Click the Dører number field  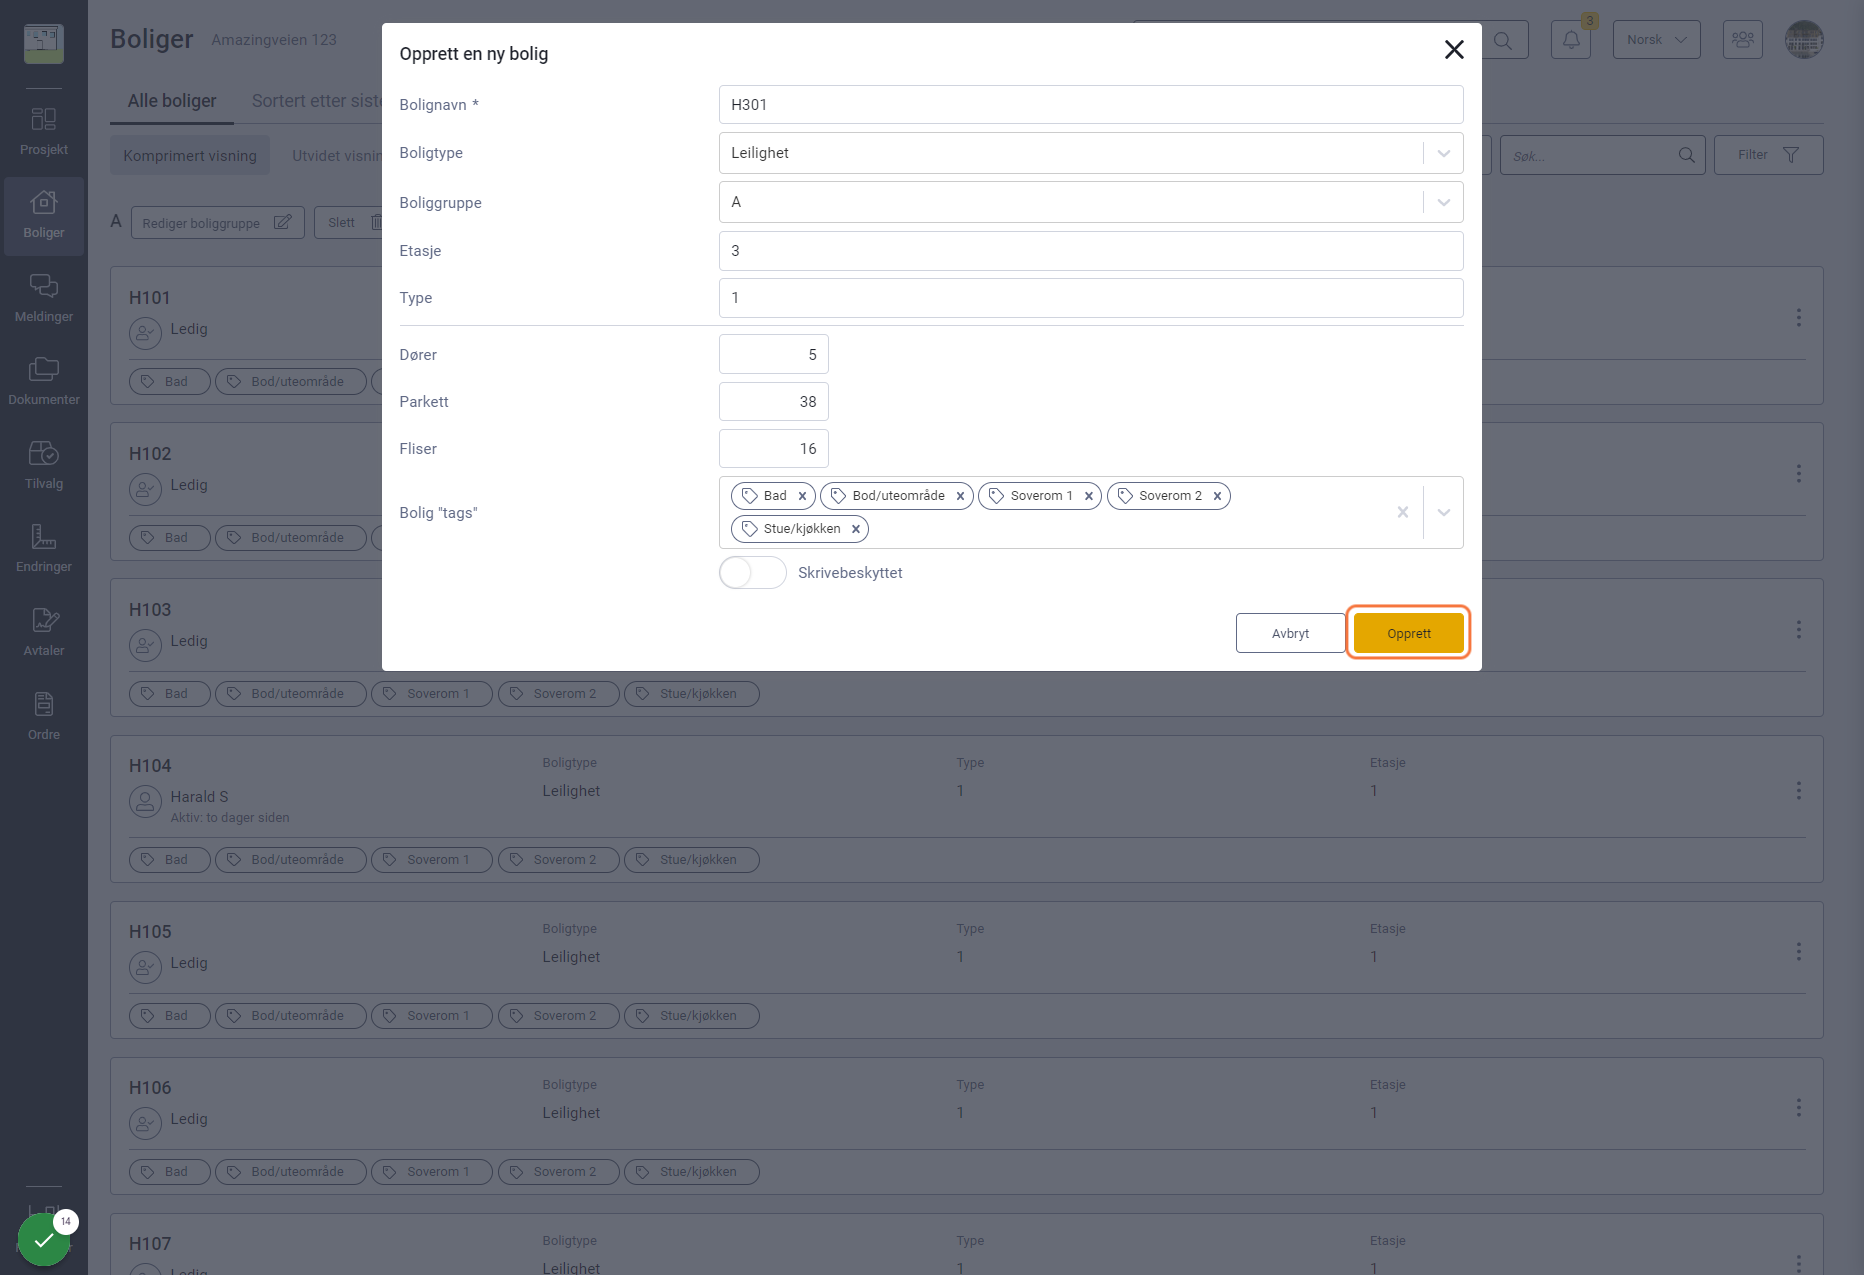tap(774, 355)
